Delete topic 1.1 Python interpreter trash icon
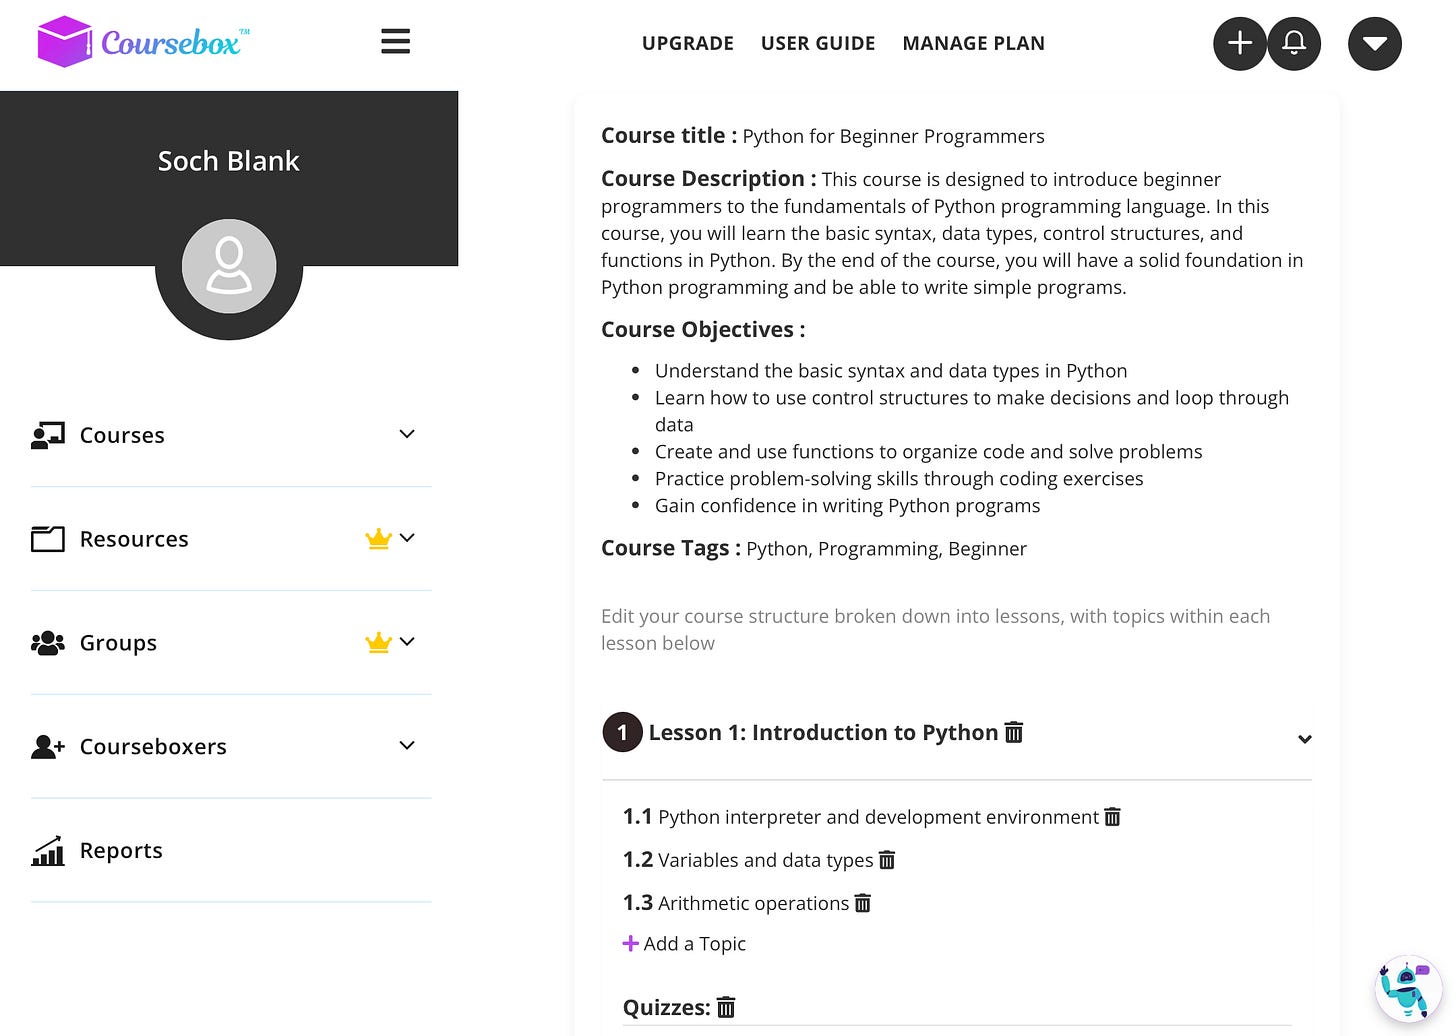This screenshot has height=1036, width=1456. pos(1112,817)
